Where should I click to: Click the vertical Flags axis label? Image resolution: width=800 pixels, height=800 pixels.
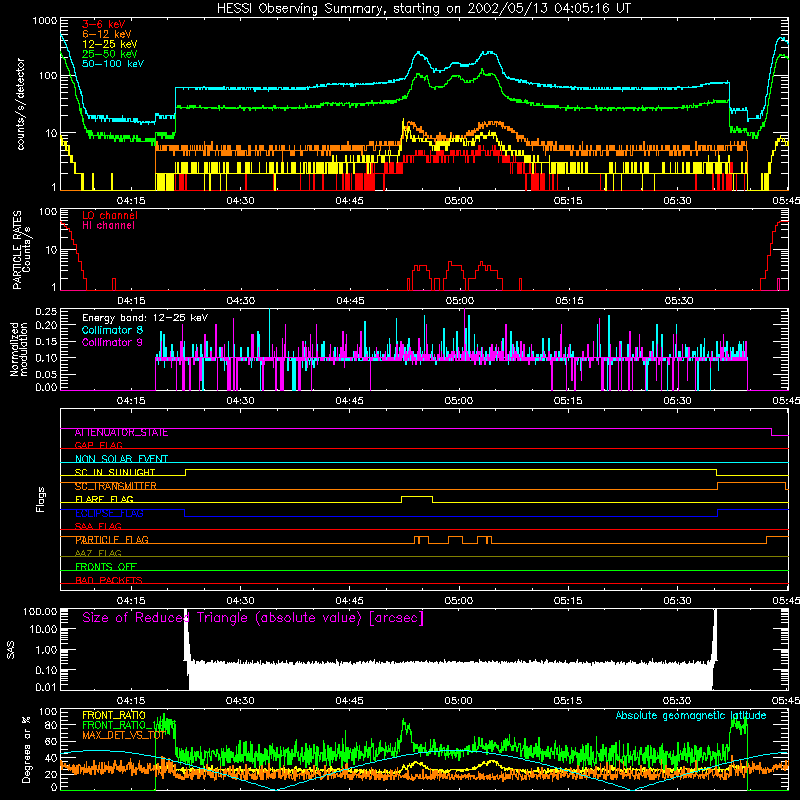(x=41, y=499)
